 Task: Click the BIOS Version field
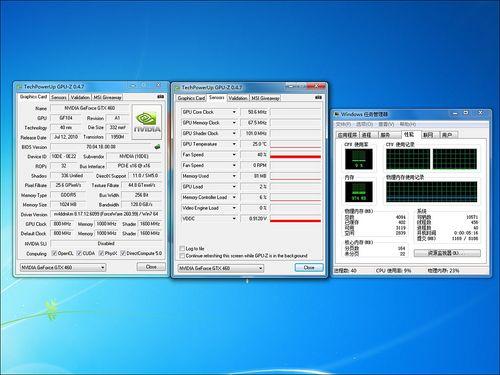[101, 147]
